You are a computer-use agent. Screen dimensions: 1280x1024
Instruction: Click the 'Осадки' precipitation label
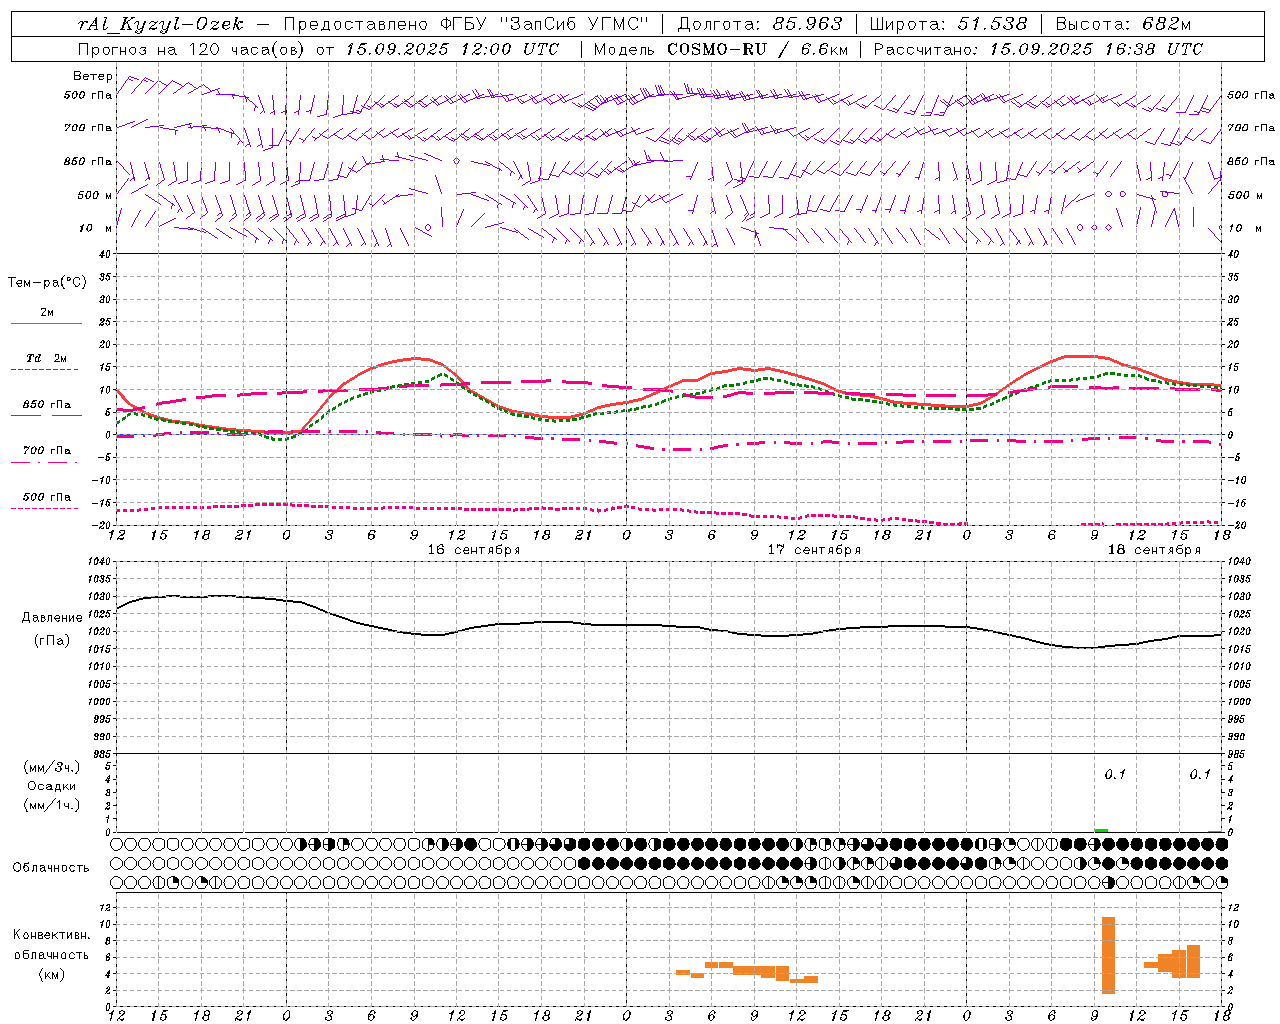pyautogui.click(x=52, y=786)
